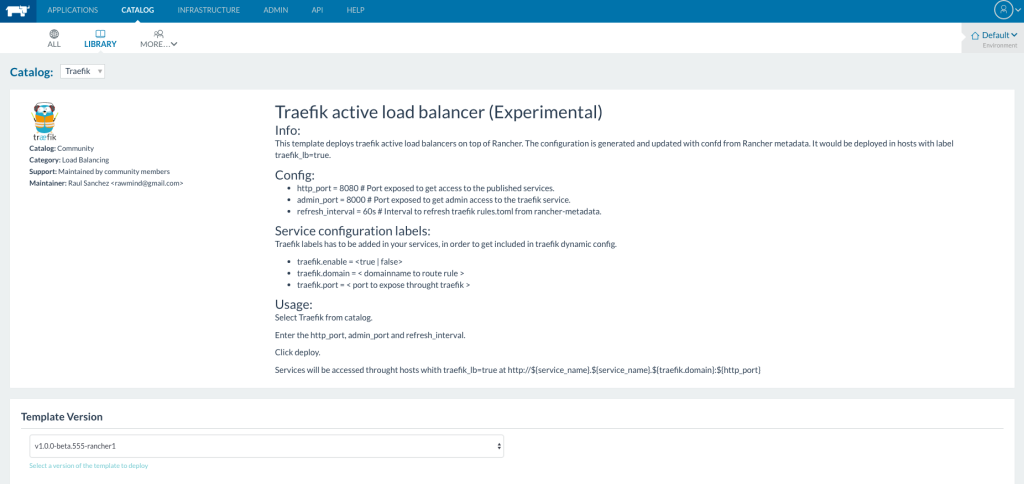
Task: Open the HELP link
Action: coord(355,10)
